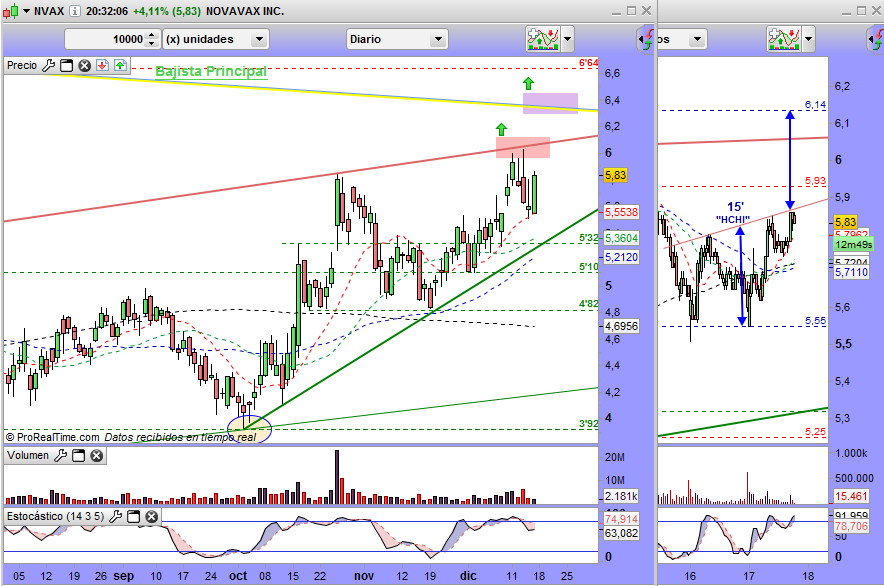Screen dimensions: 884x586
Task: Click the 3'92 support level label
Action: [x=589, y=424]
